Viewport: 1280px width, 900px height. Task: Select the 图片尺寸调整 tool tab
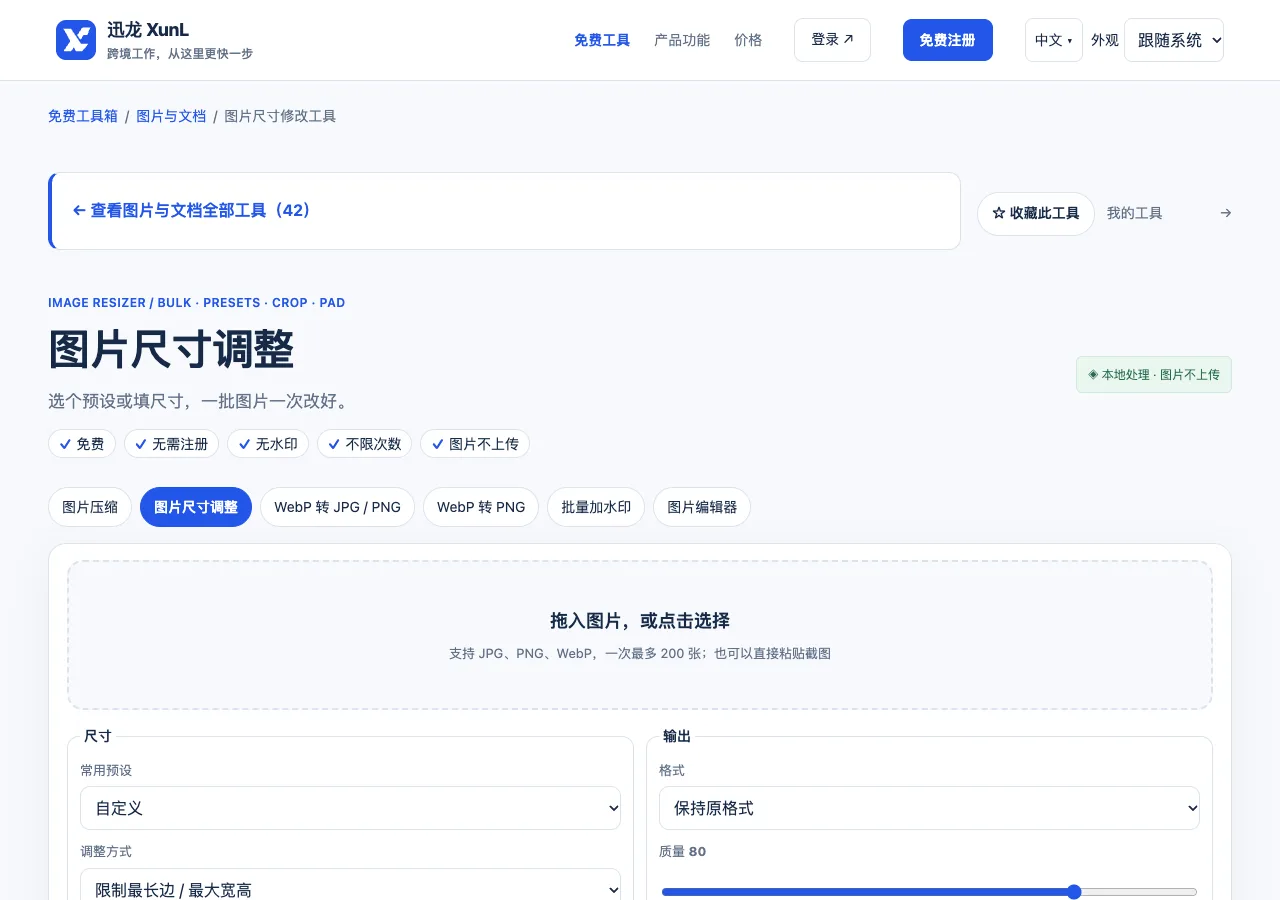point(196,507)
